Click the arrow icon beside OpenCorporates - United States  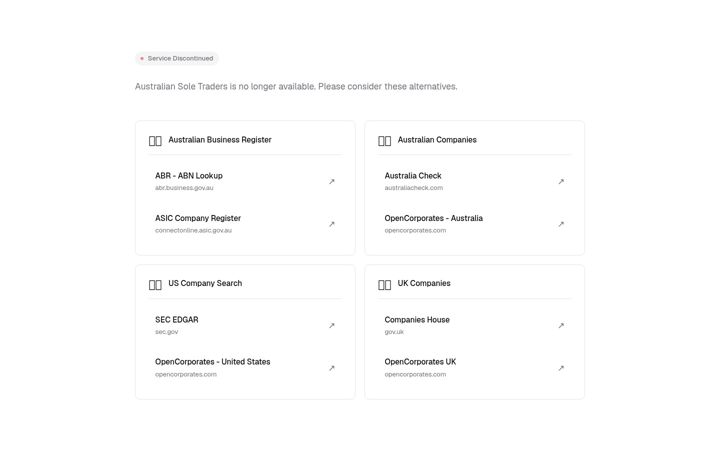tap(332, 368)
